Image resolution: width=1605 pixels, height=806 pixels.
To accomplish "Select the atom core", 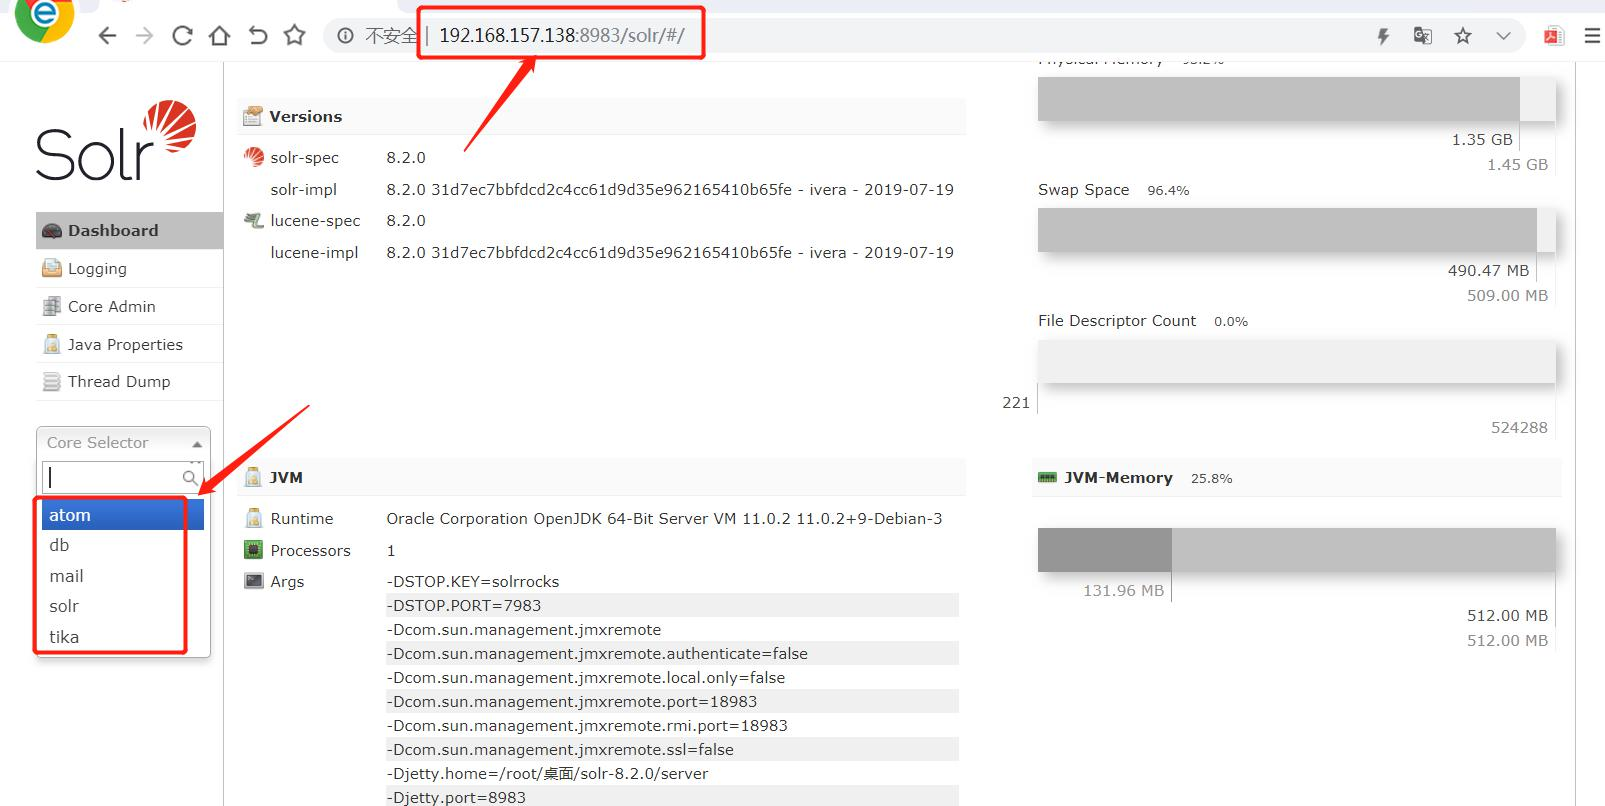I will 123,515.
